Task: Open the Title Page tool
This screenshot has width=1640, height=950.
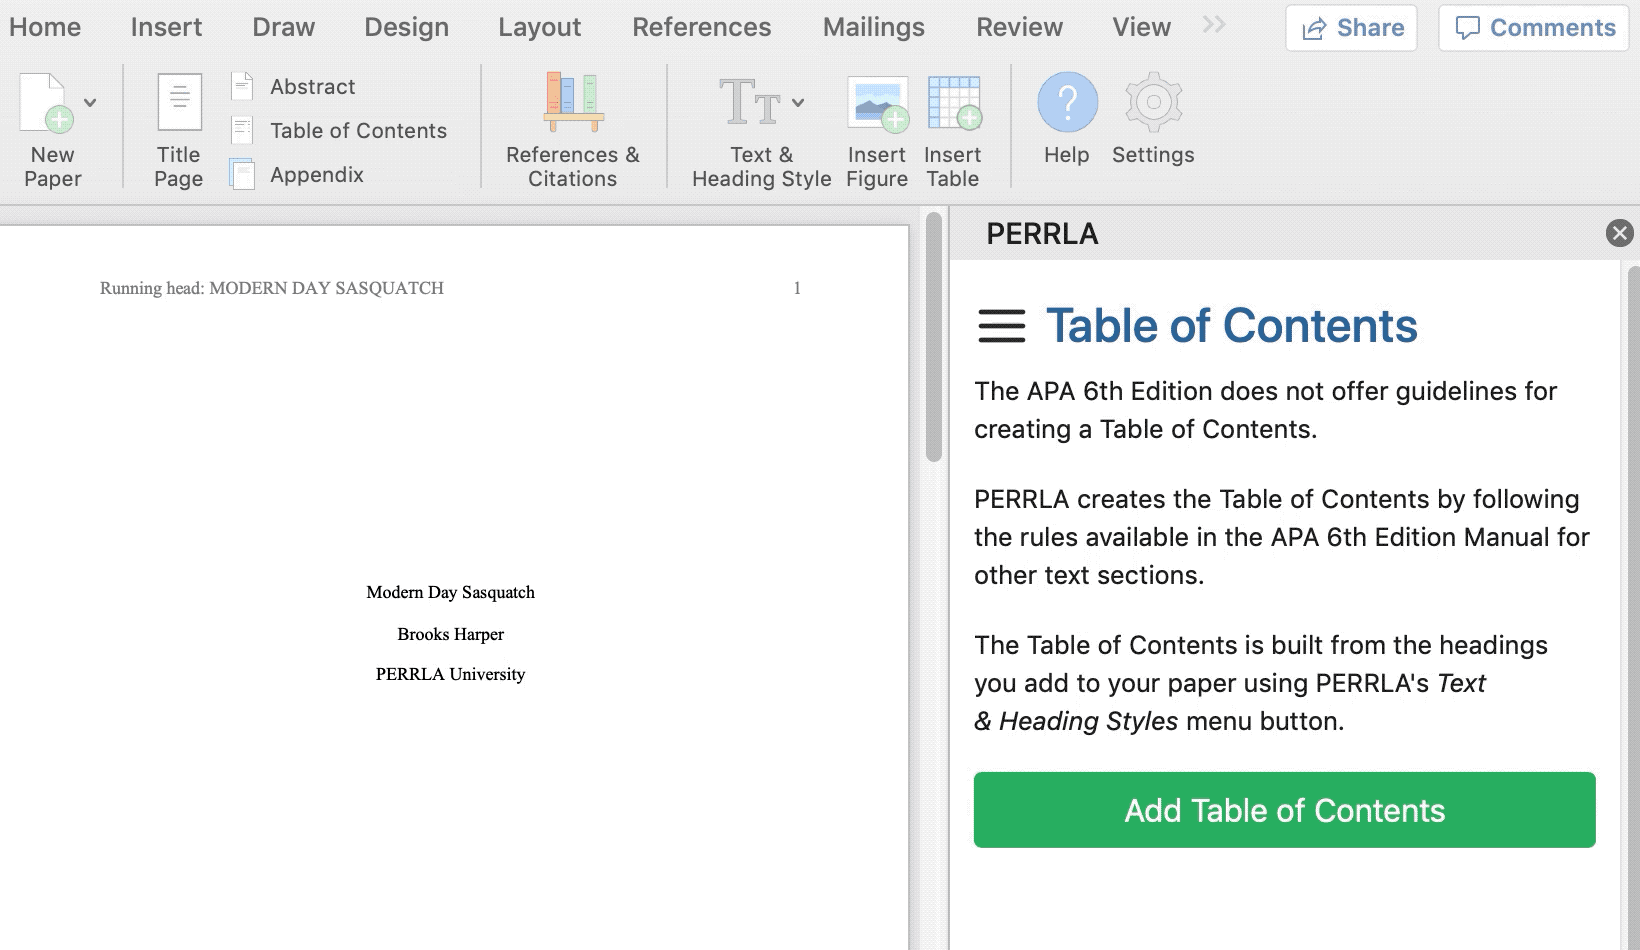Action: tap(179, 104)
